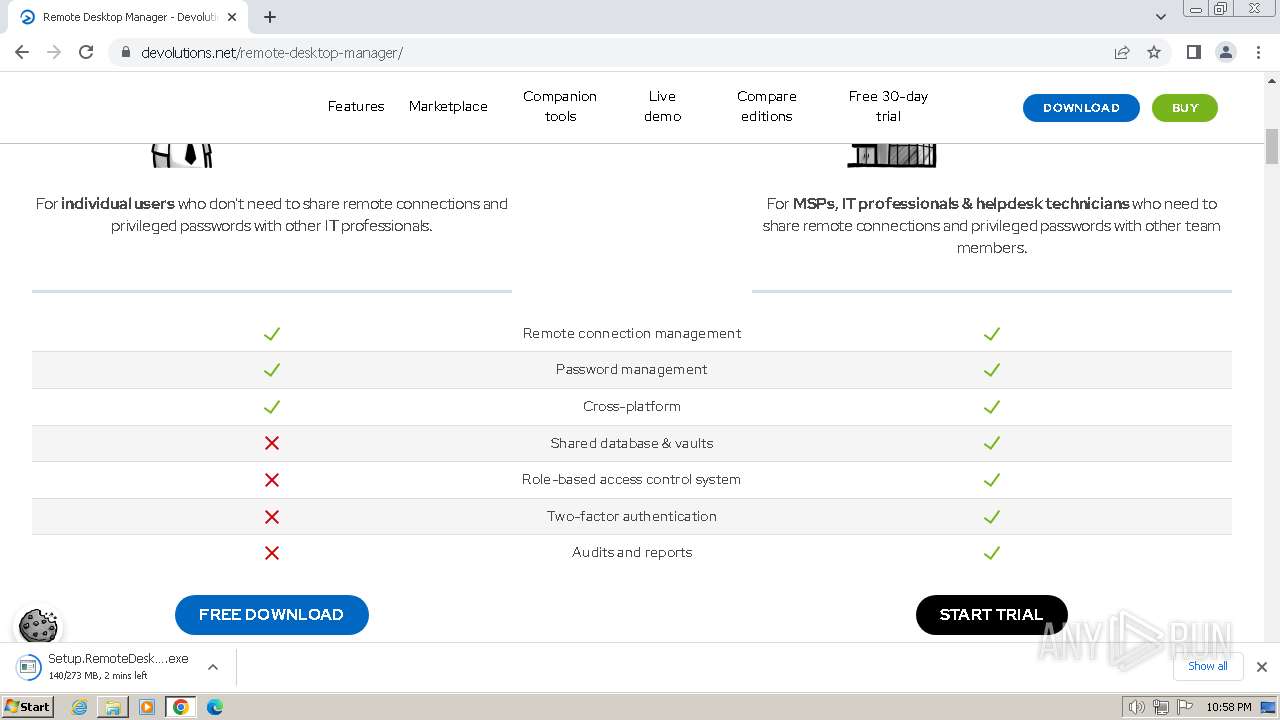The height and width of the screenshot is (720, 1280).
Task: Click 'Password management' row text
Action: click(x=632, y=369)
